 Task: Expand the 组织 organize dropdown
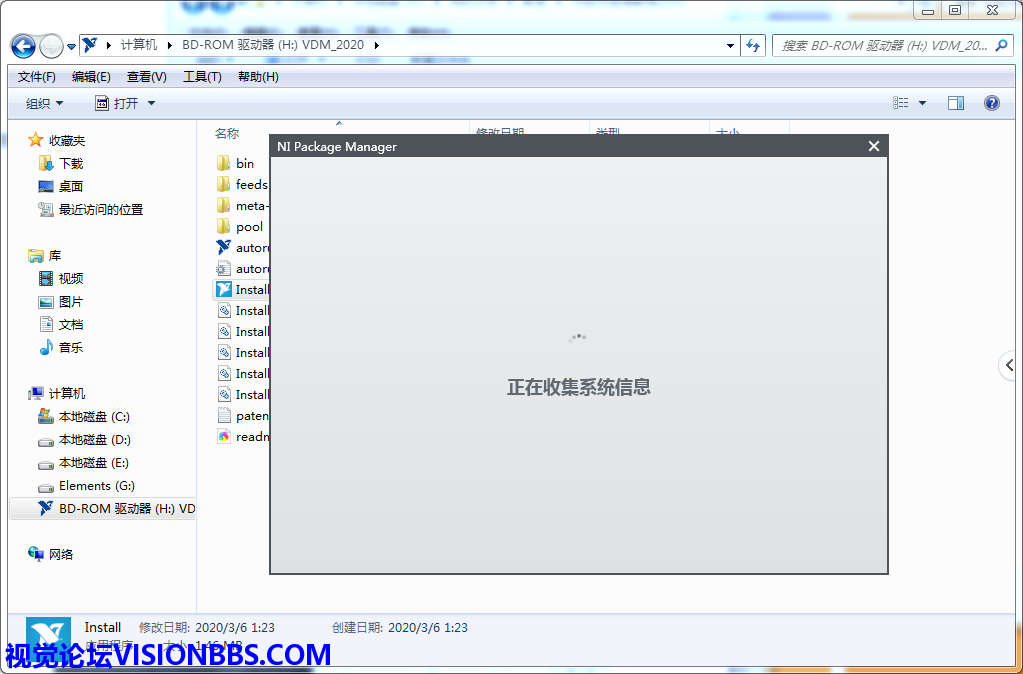44,103
